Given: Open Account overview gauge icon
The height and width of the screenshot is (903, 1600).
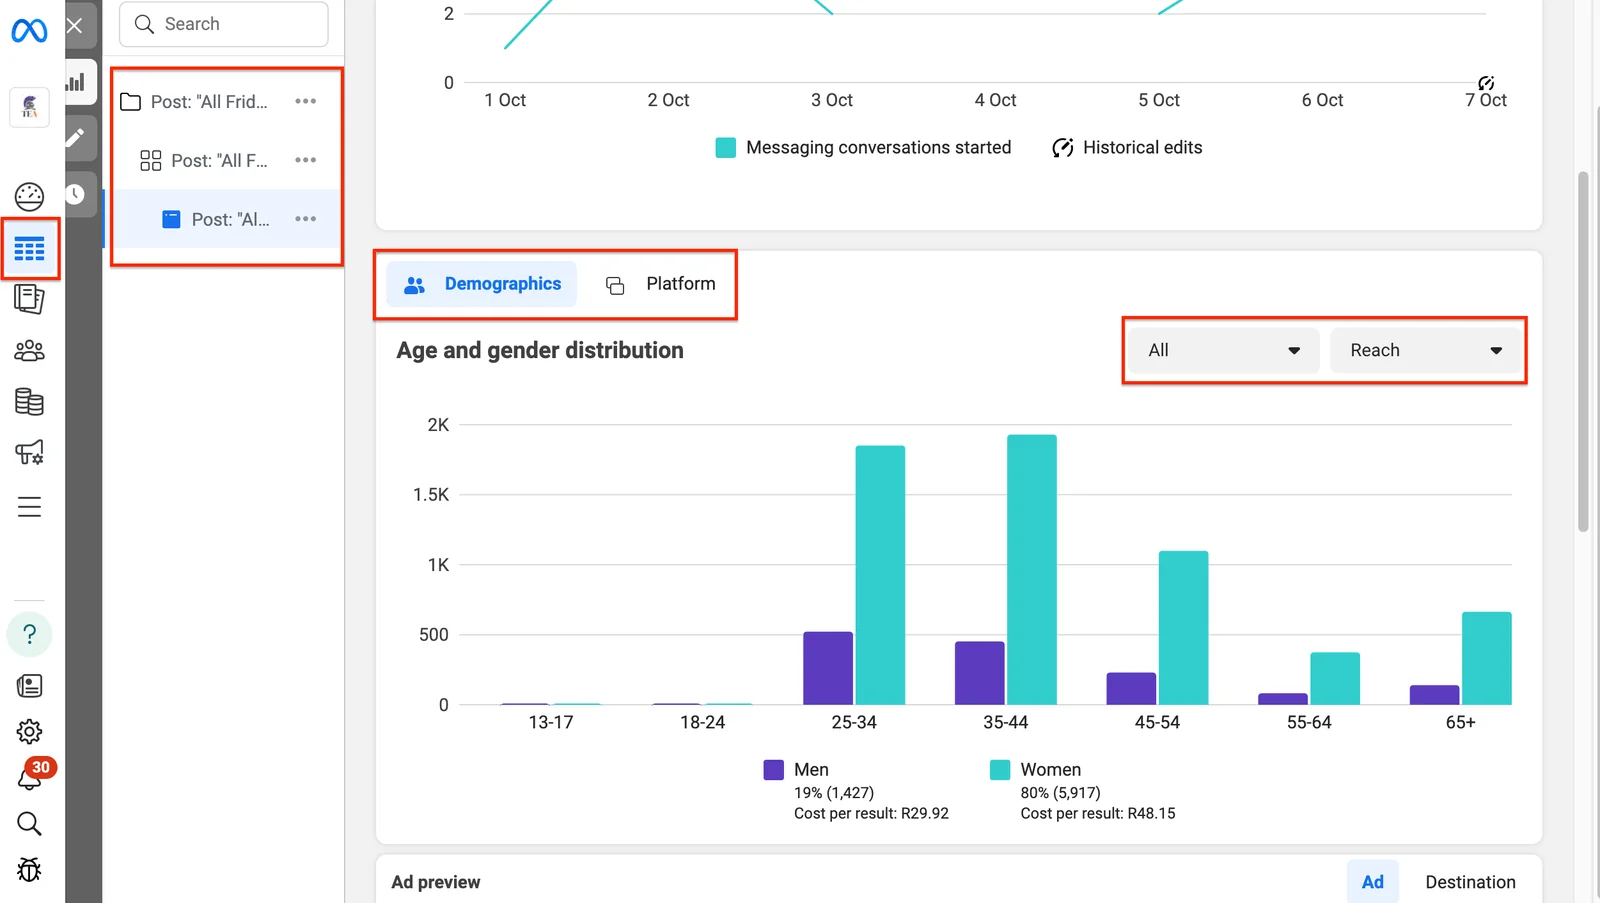Looking at the screenshot, I should click(29, 197).
